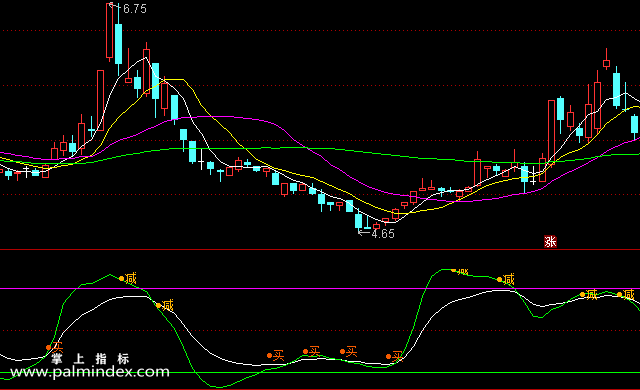
Task: Click the second 减 signal on descending line
Action: [x=167, y=305]
